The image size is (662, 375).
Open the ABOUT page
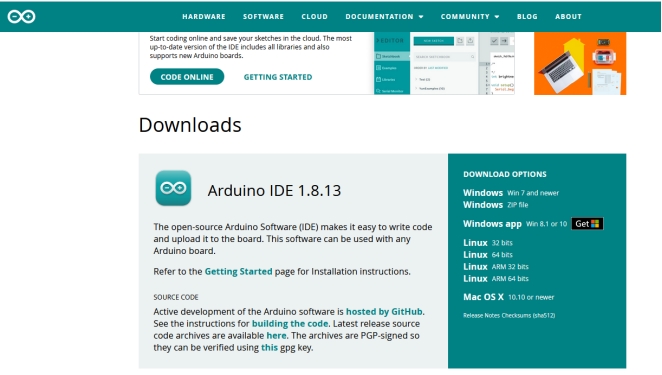point(568,16)
